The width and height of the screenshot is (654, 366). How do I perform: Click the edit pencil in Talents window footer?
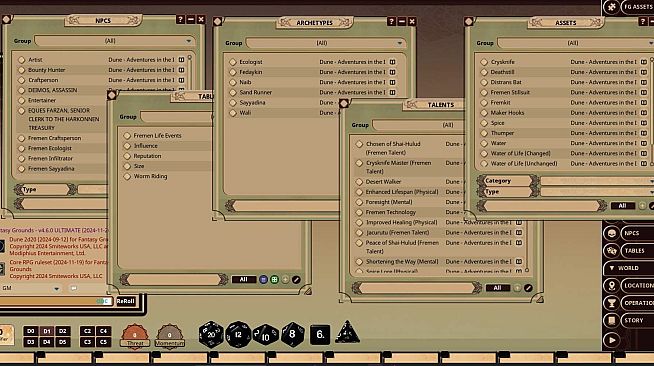tap(528, 288)
